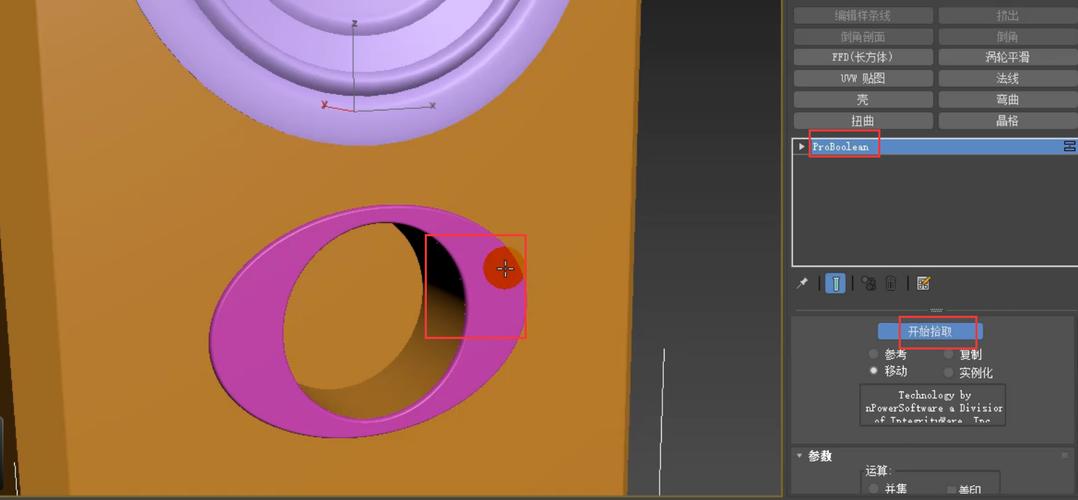Apply FFD(长方体) modifier button
Screen dimensions: 1078x500
click(x=863, y=58)
